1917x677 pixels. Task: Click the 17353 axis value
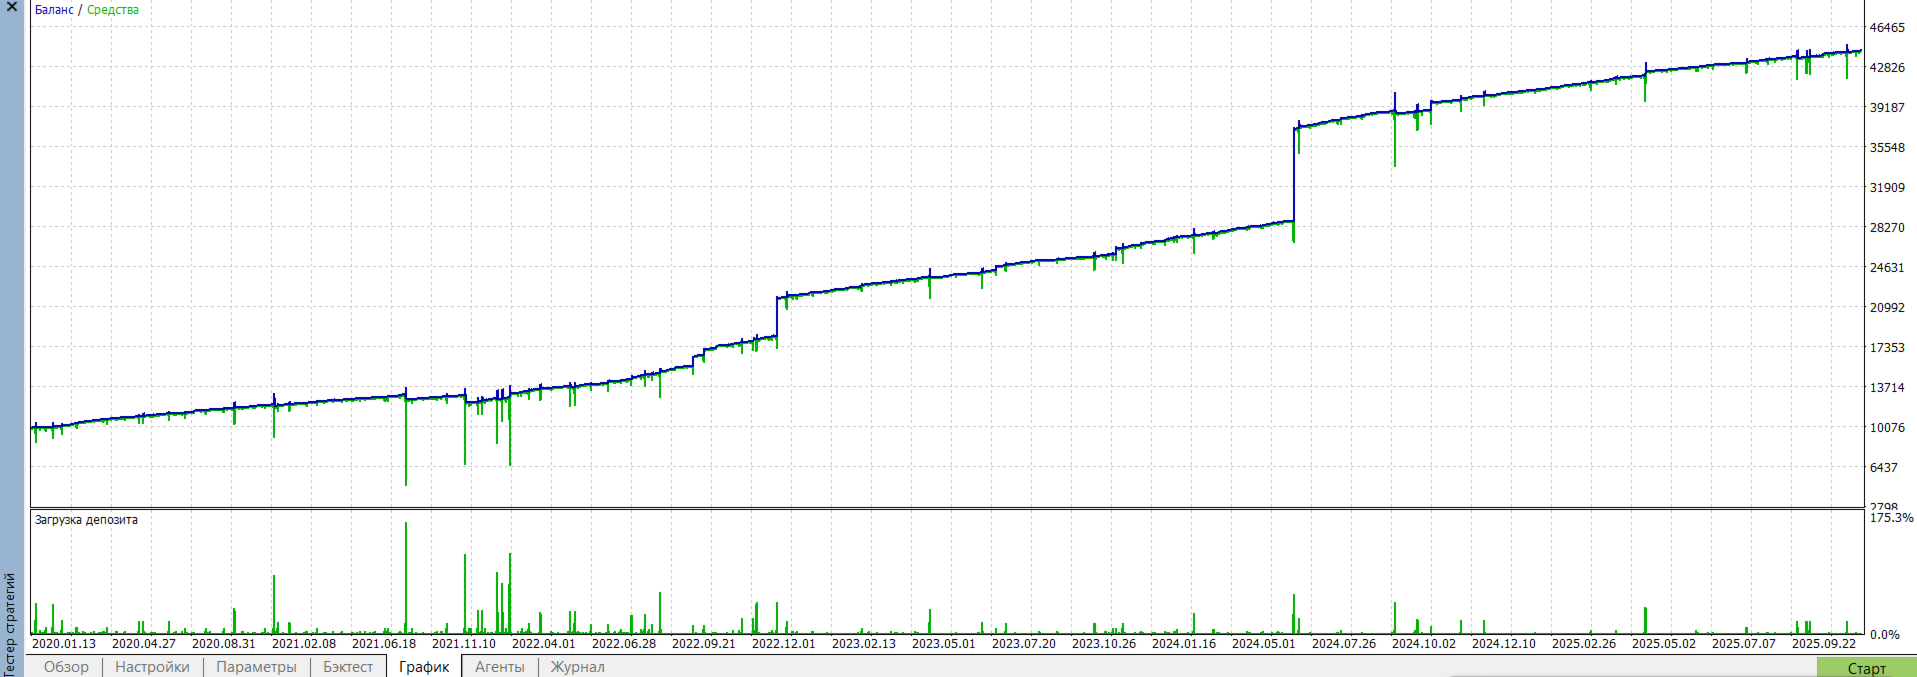[1887, 348]
